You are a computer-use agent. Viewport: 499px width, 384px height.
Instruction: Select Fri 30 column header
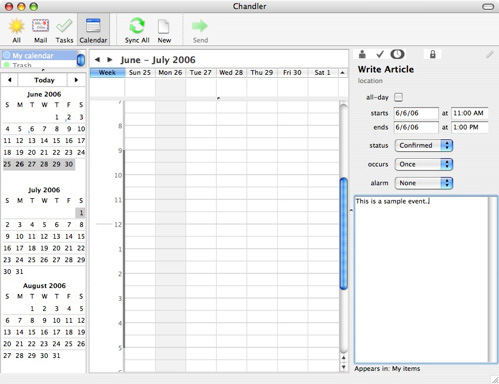[292, 73]
